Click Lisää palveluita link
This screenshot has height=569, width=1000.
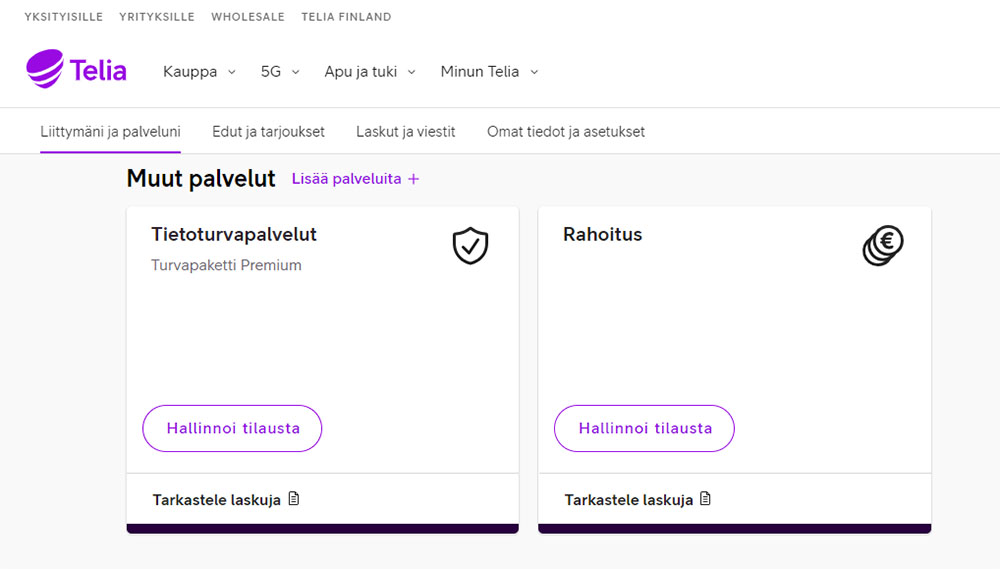tap(355, 179)
